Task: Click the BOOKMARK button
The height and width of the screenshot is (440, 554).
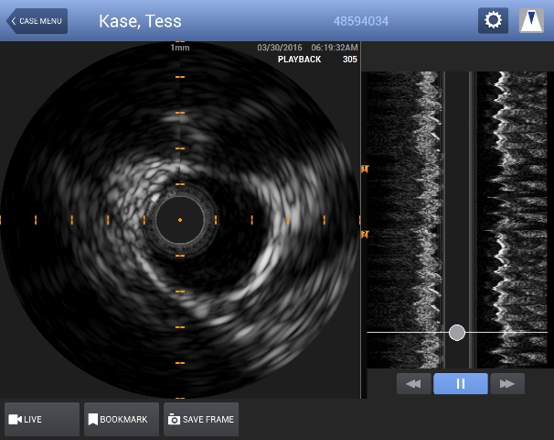Action: tap(122, 419)
